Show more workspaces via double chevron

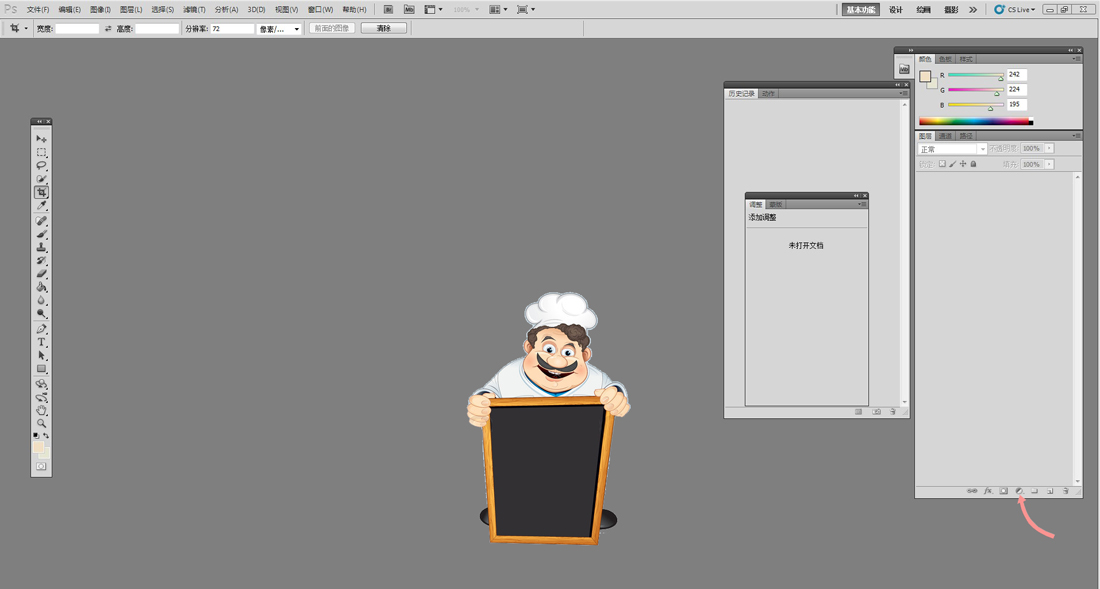973,10
